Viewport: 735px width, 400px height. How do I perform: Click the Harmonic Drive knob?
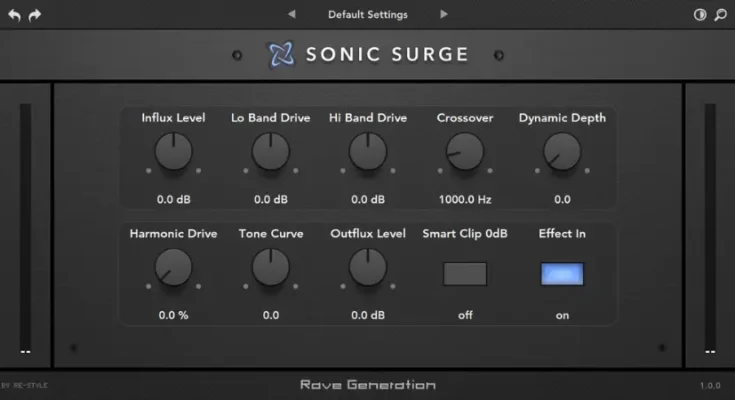(173, 267)
